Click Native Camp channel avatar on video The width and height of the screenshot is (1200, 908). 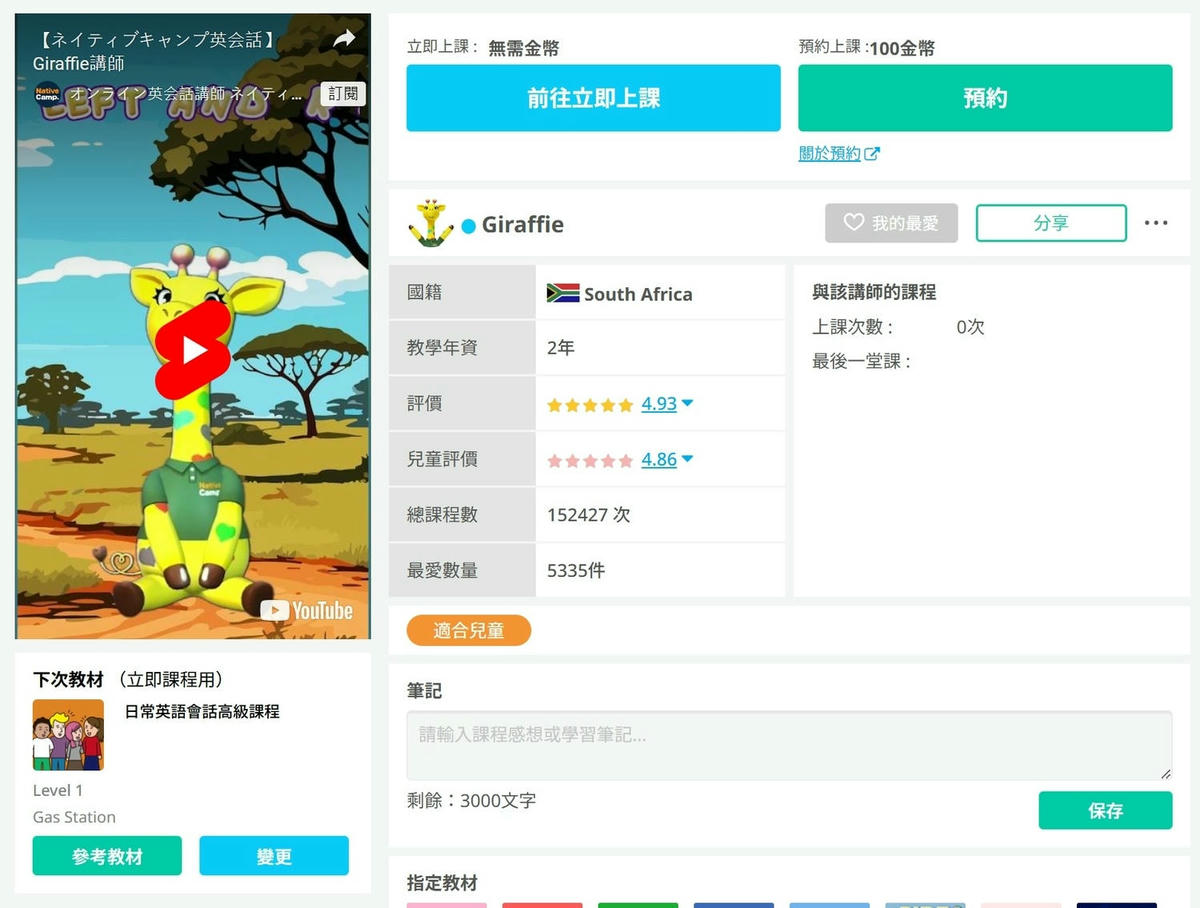[48, 94]
